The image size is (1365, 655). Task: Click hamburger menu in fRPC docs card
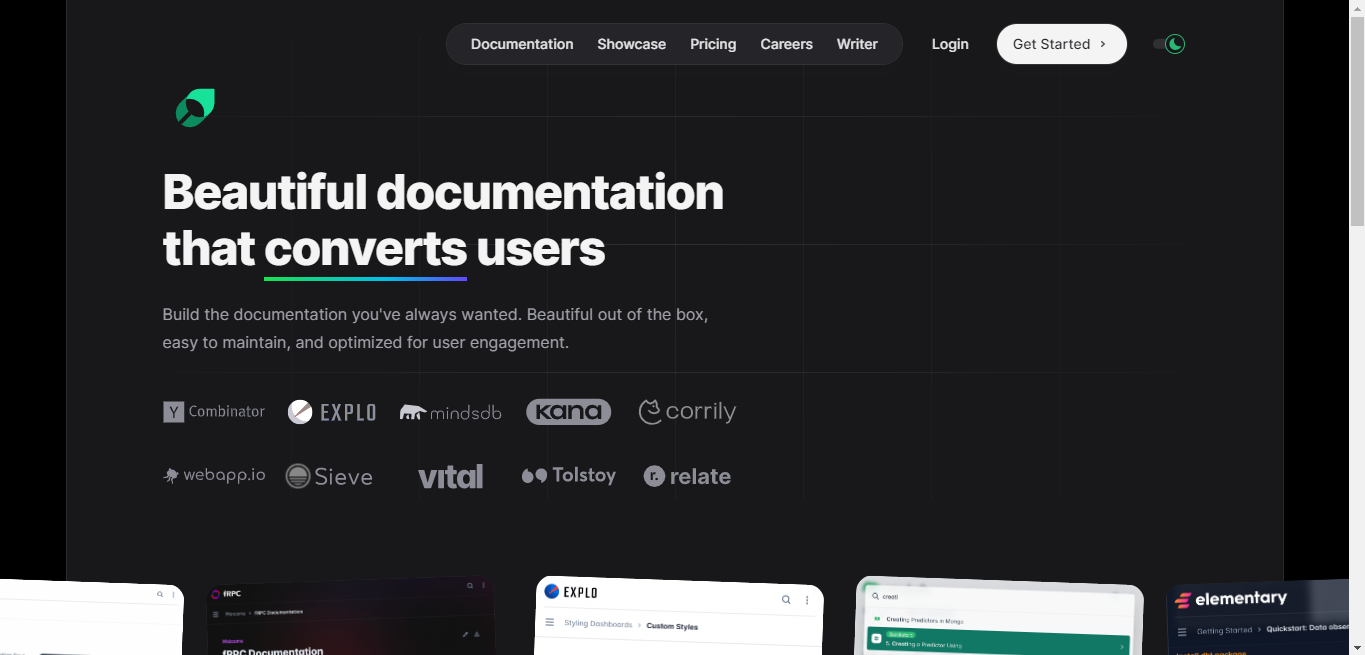215,614
